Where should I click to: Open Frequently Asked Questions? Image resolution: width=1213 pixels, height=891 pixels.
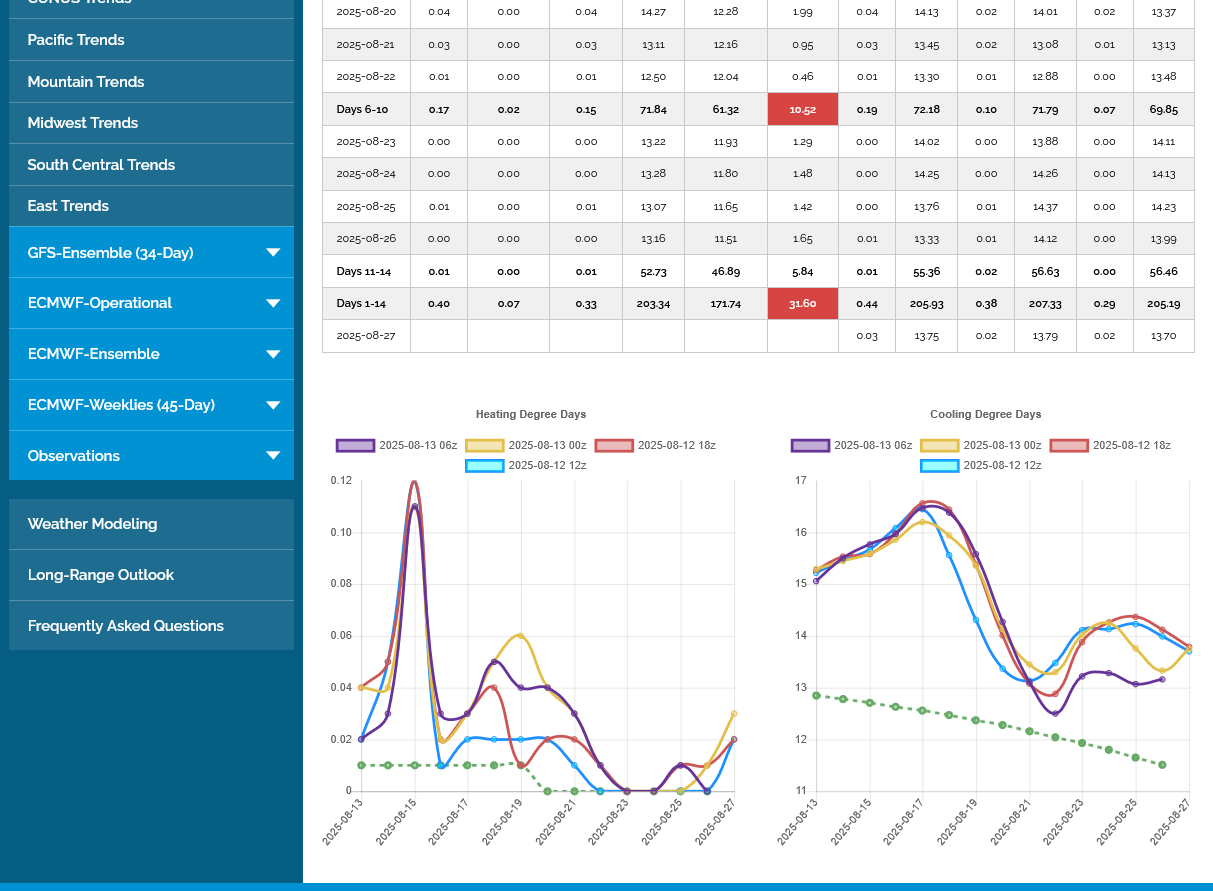[126, 626]
